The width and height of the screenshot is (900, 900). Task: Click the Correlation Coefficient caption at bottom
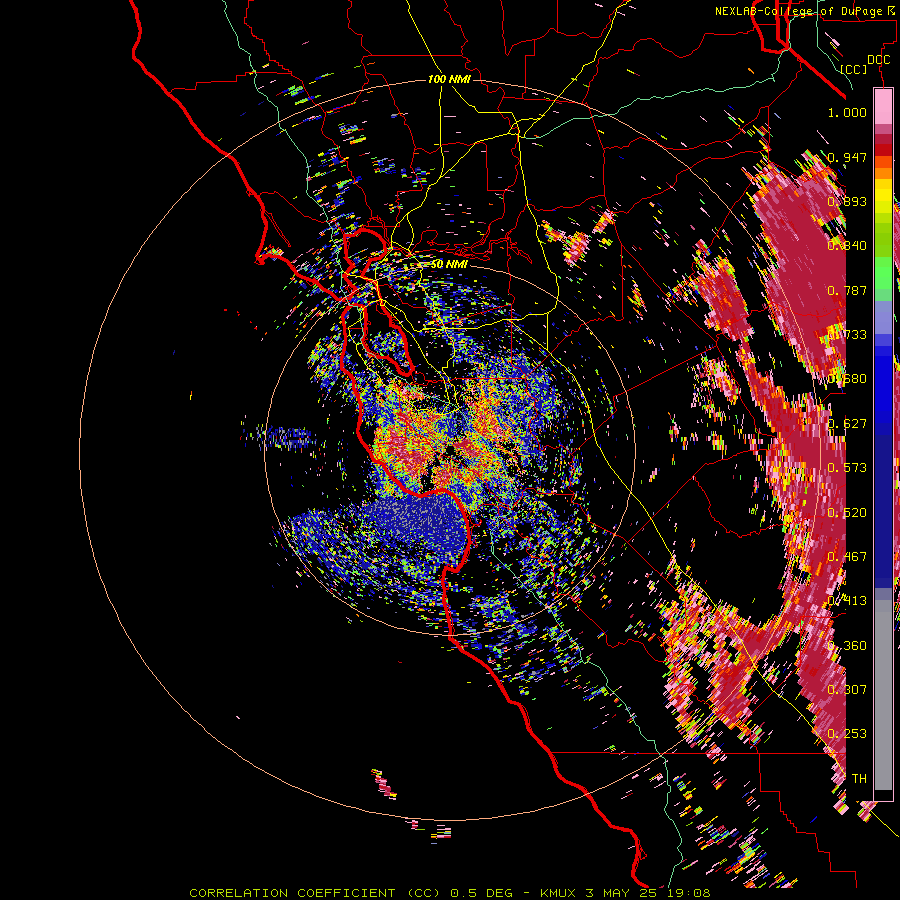pos(450,893)
